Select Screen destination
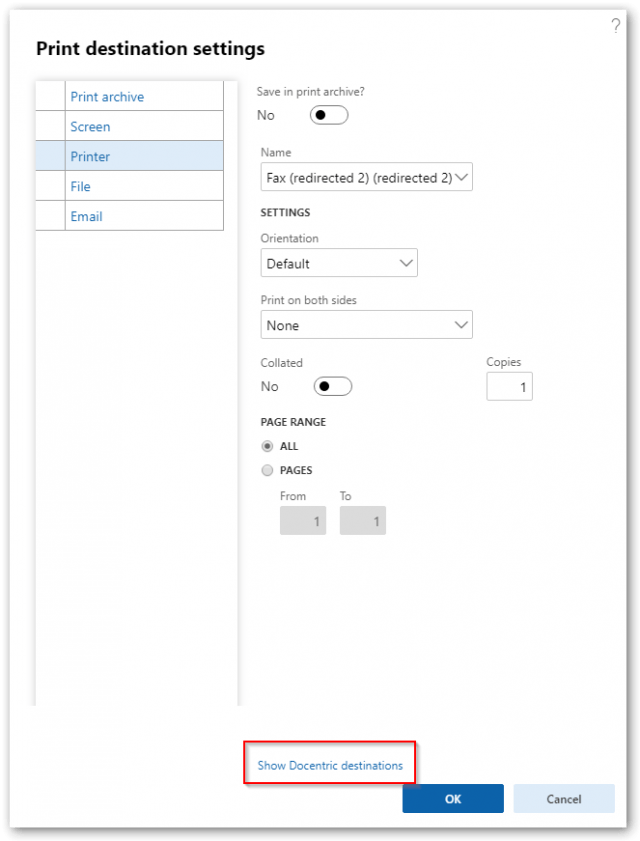This screenshot has height=841, width=640. pos(129,126)
